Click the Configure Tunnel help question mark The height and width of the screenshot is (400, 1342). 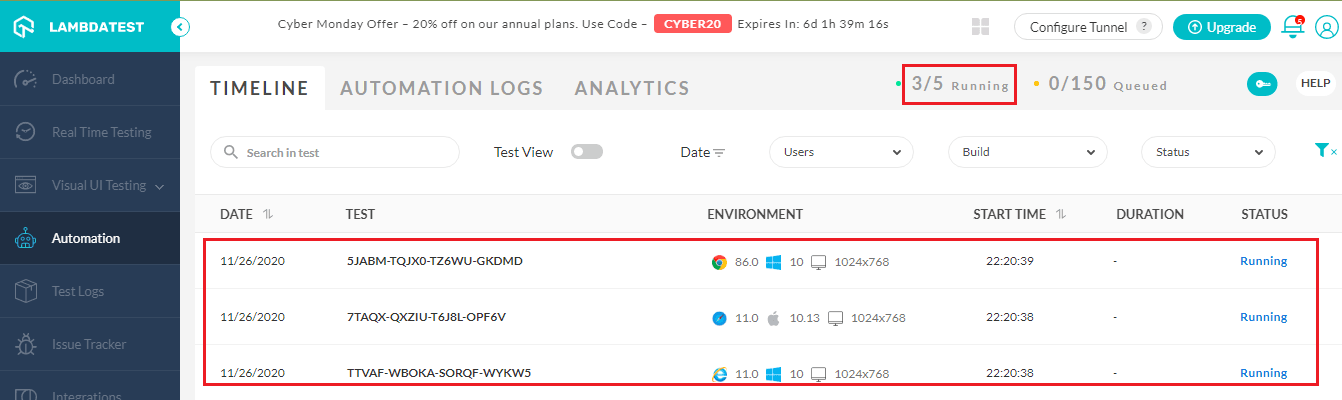1144,27
